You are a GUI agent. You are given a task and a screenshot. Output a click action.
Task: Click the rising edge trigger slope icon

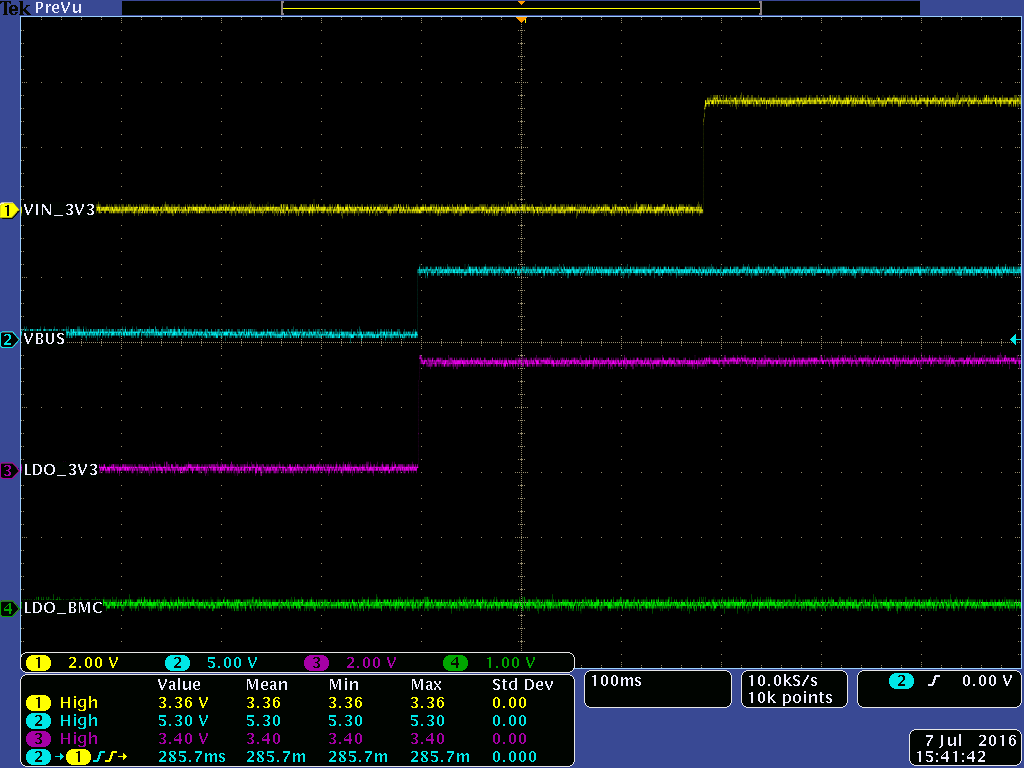pos(934,681)
